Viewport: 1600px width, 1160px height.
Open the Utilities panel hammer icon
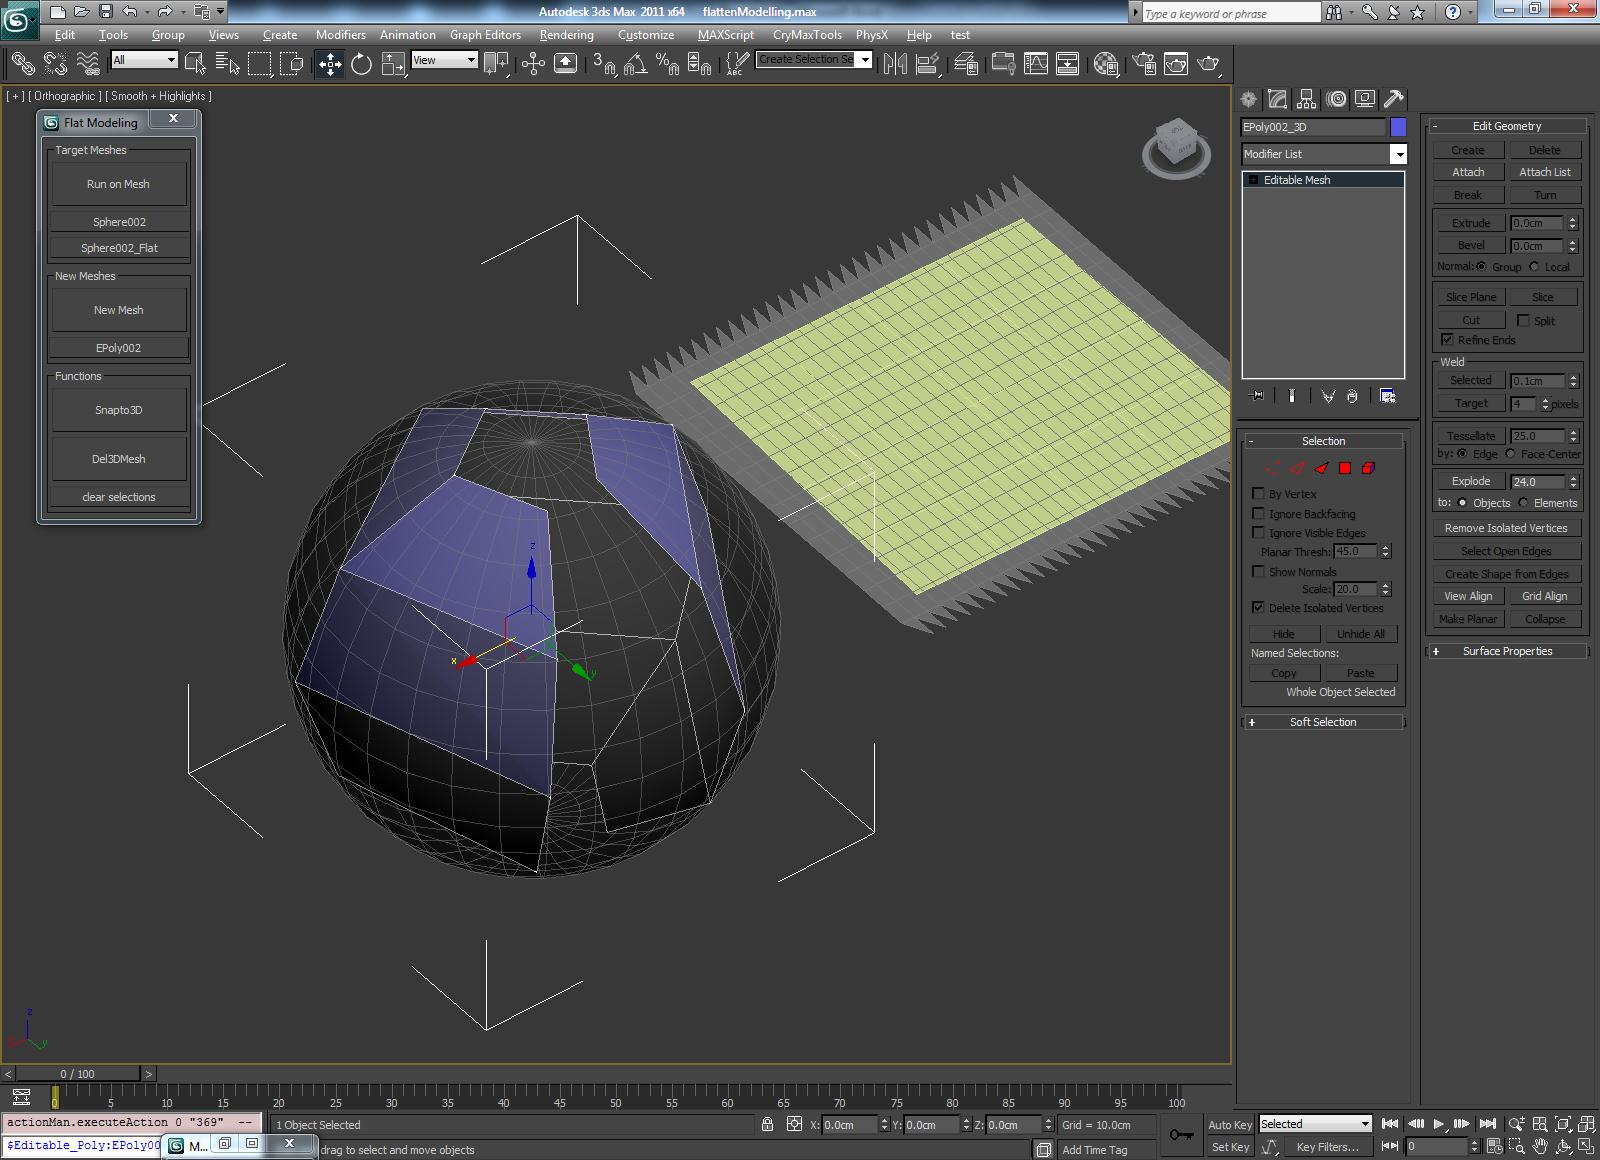1393,99
